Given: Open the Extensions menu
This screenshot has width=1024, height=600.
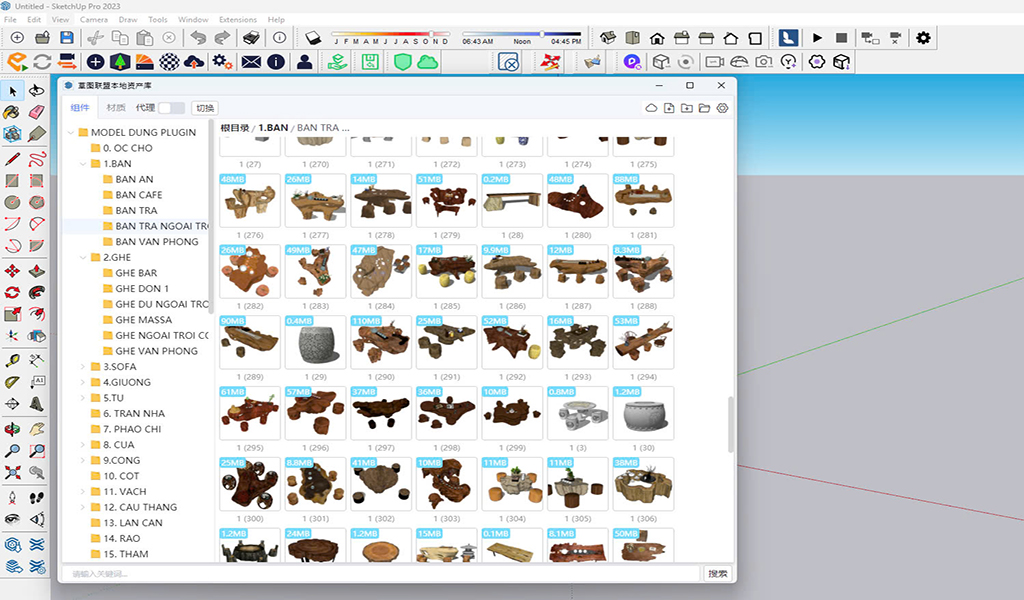Looking at the screenshot, I should (x=237, y=19).
